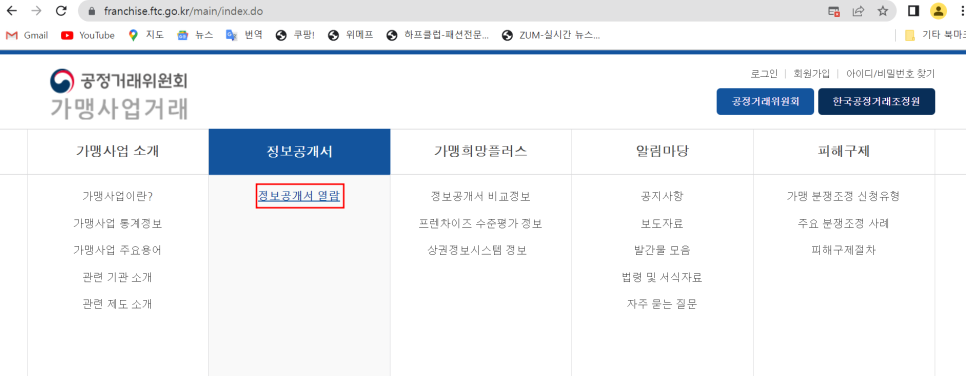Screen dimensions: 966x376
Task: Open 보도자료 under 알림마당
Action: point(662,224)
